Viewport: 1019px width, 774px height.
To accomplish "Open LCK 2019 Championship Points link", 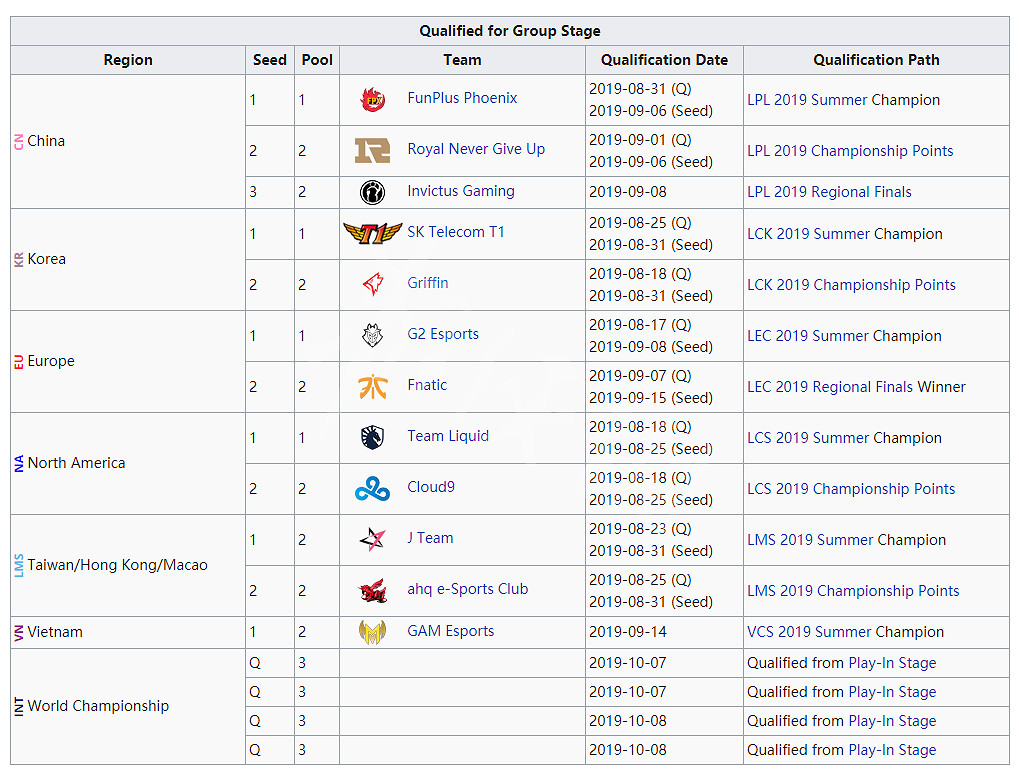I will (851, 285).
